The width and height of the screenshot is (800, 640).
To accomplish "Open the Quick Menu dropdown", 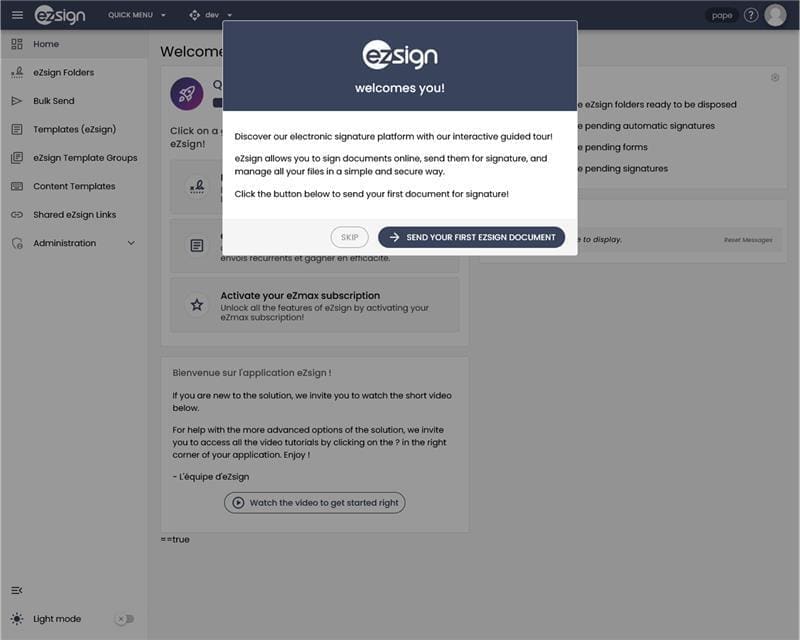I will pyautogui.click(x=137, y=15).
